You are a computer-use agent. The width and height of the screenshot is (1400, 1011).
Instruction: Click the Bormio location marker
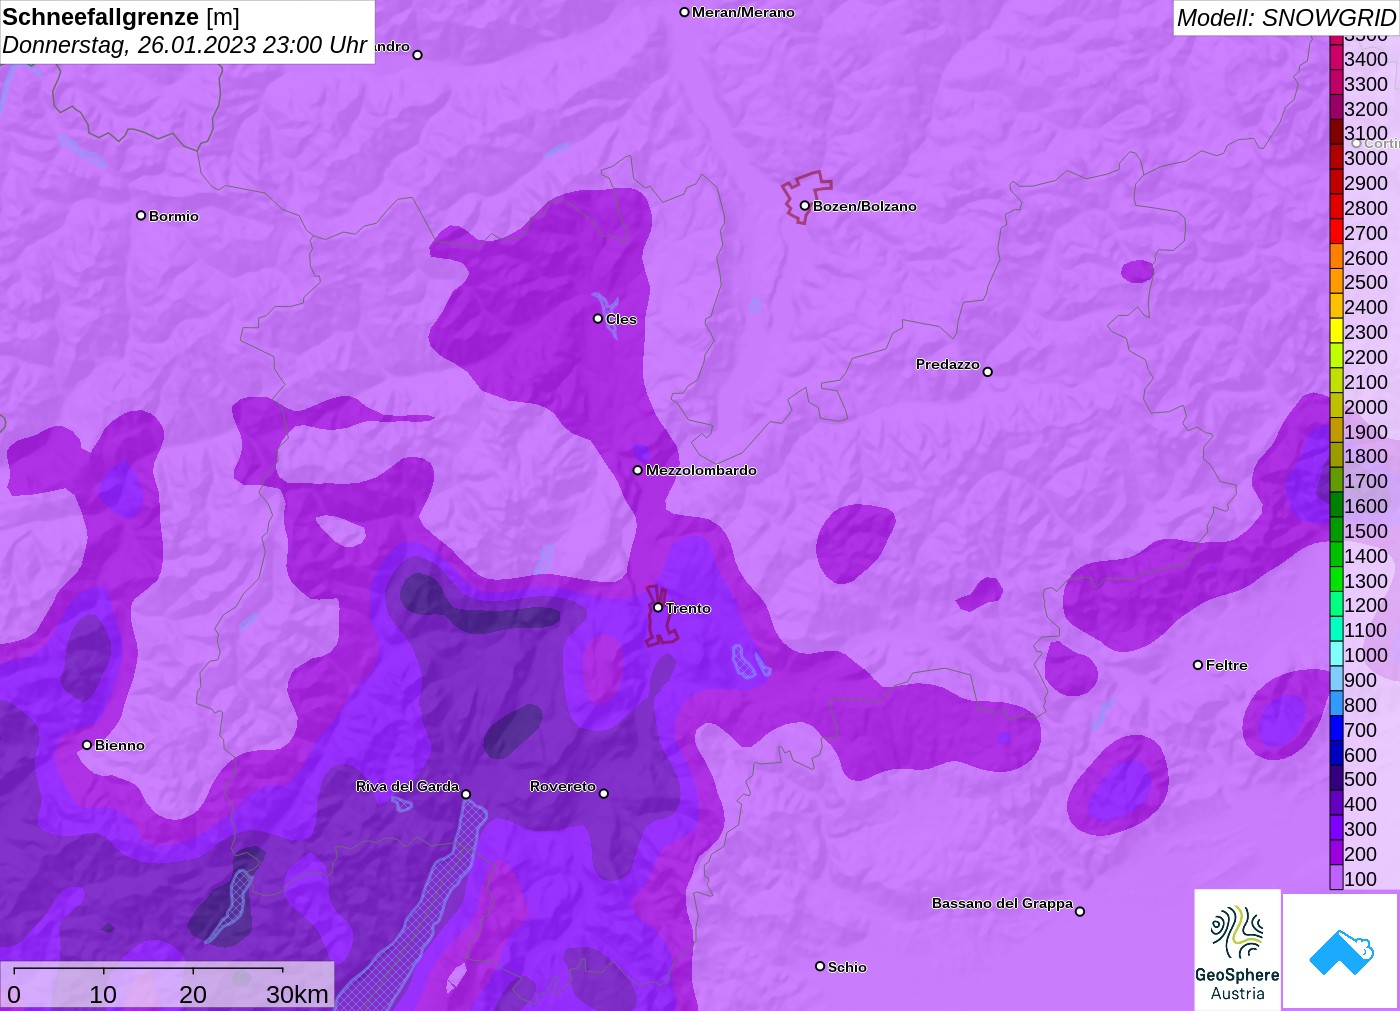coord(141,216)
